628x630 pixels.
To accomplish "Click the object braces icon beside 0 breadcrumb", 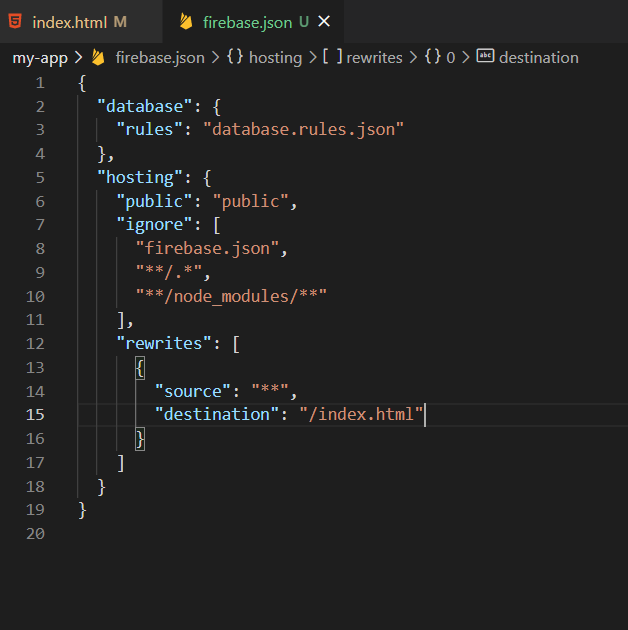I will coord(433,57).
